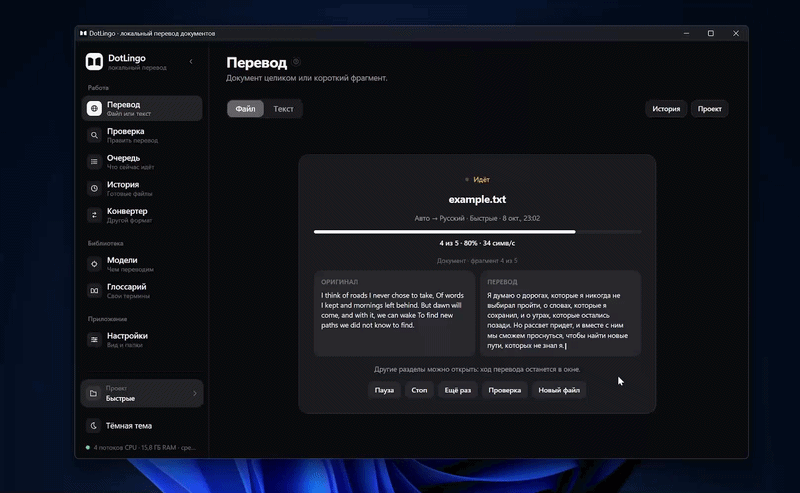Screen dimensions: 800x493
Task: Open the История sidebar item
Action: pyautogui.click(x=142, y=188)
